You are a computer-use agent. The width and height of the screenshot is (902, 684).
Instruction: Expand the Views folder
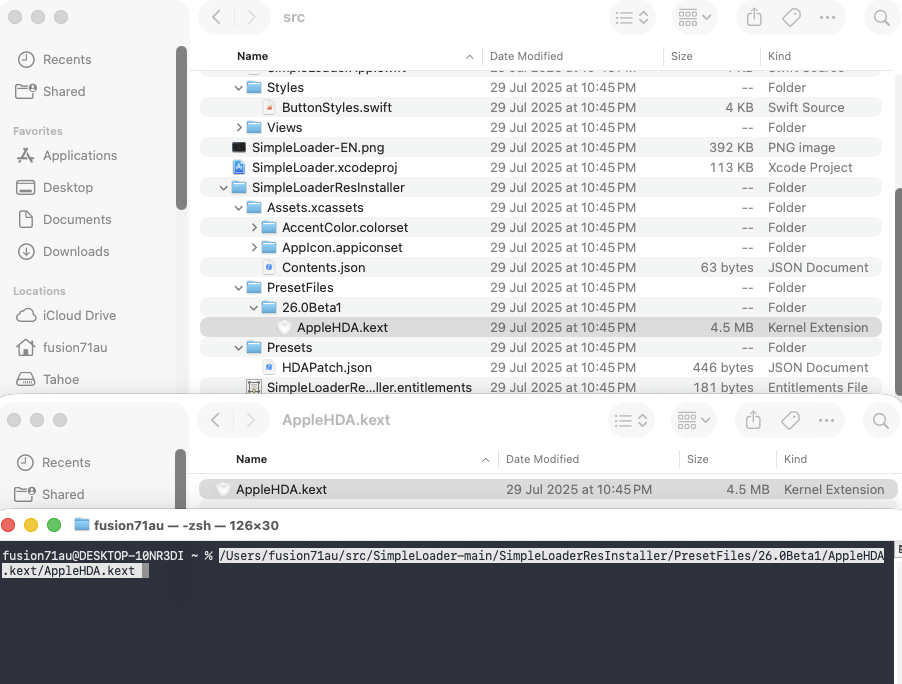239,128
